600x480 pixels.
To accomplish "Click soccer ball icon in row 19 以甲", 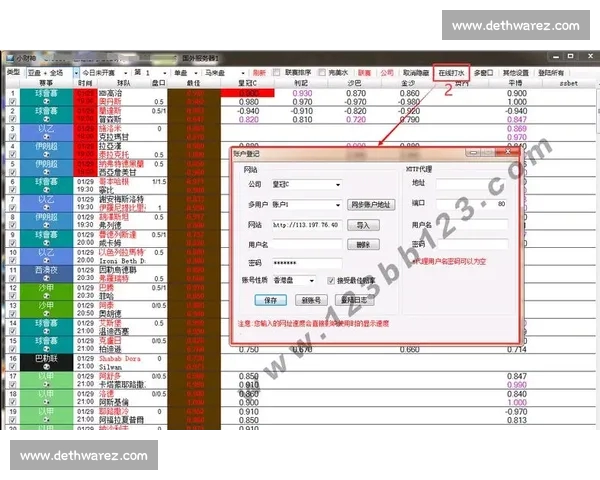I will point(46,420).
